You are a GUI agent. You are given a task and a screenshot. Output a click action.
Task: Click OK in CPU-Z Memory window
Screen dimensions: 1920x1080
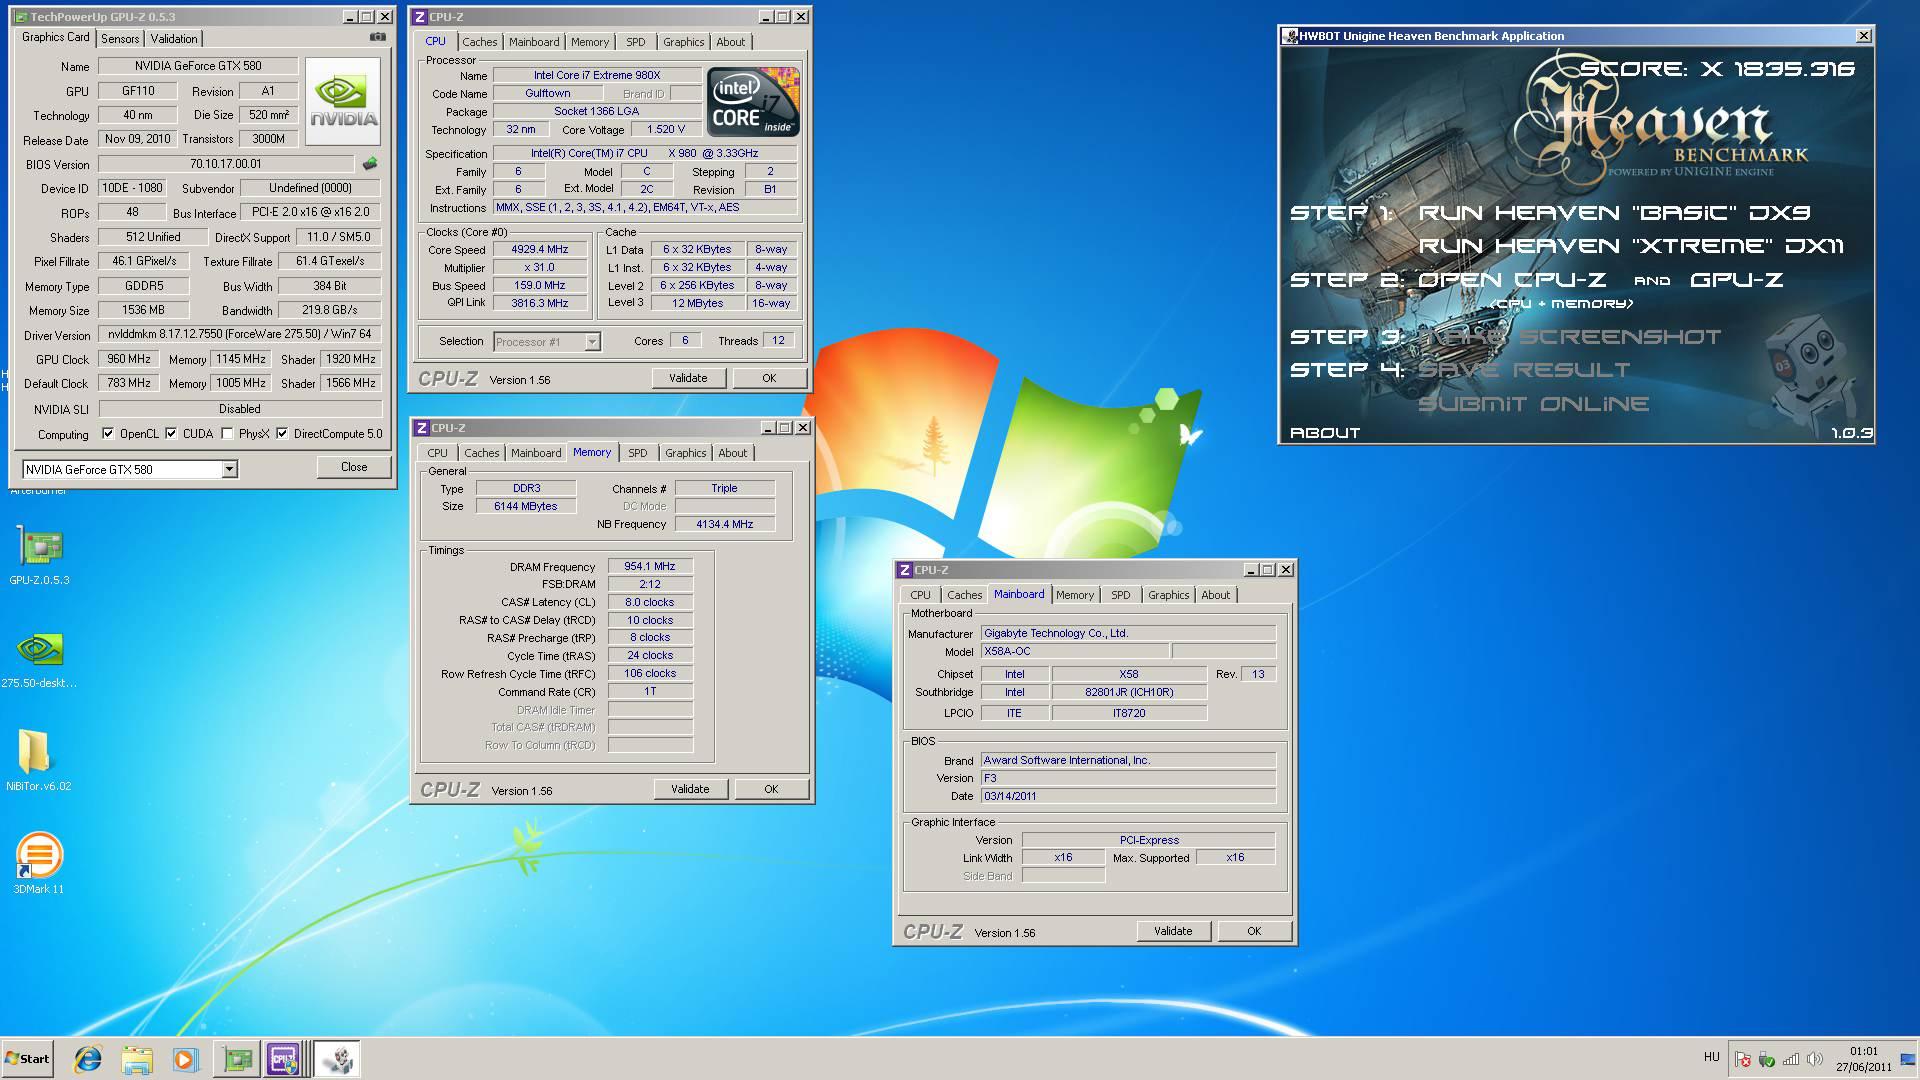(771, 789)
